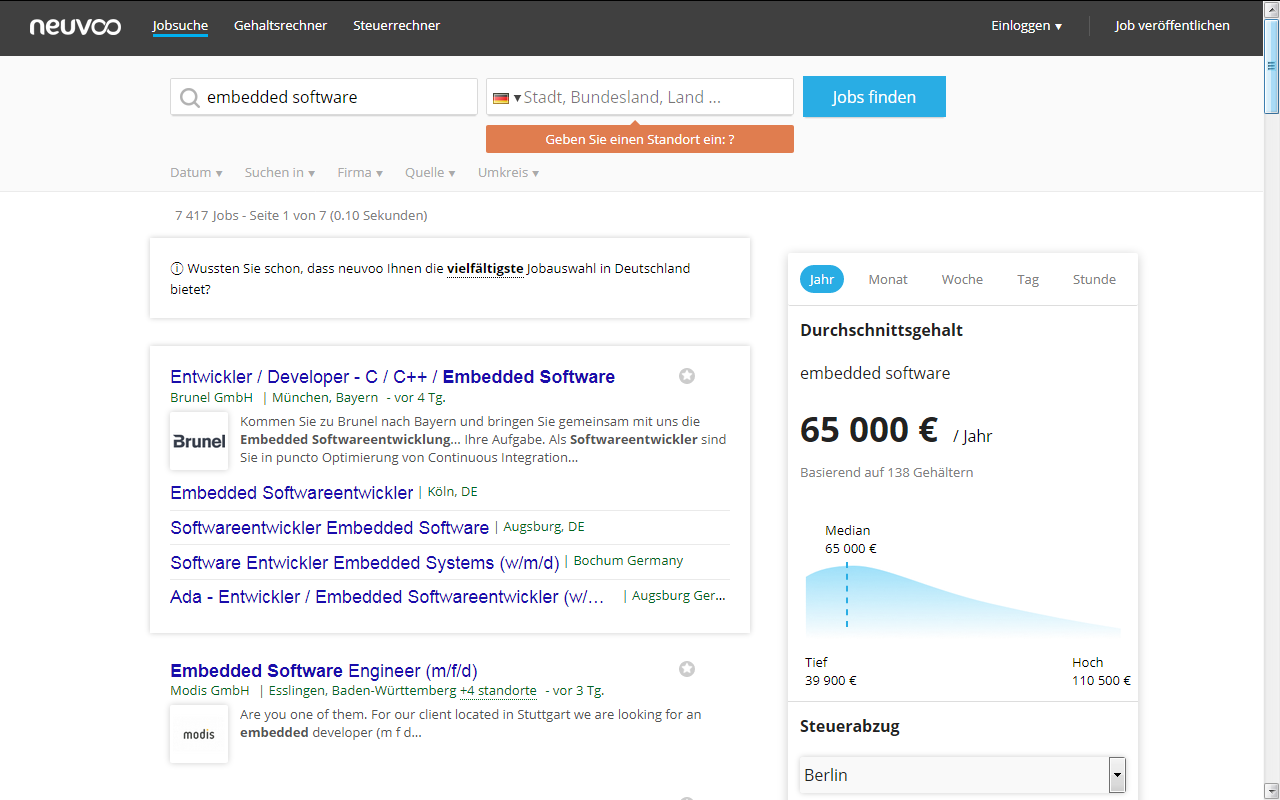
Task: Open Ada - Entwickler Embedded Softwareentwickler job
Action: pyautogui.click(x=387, y=597)
